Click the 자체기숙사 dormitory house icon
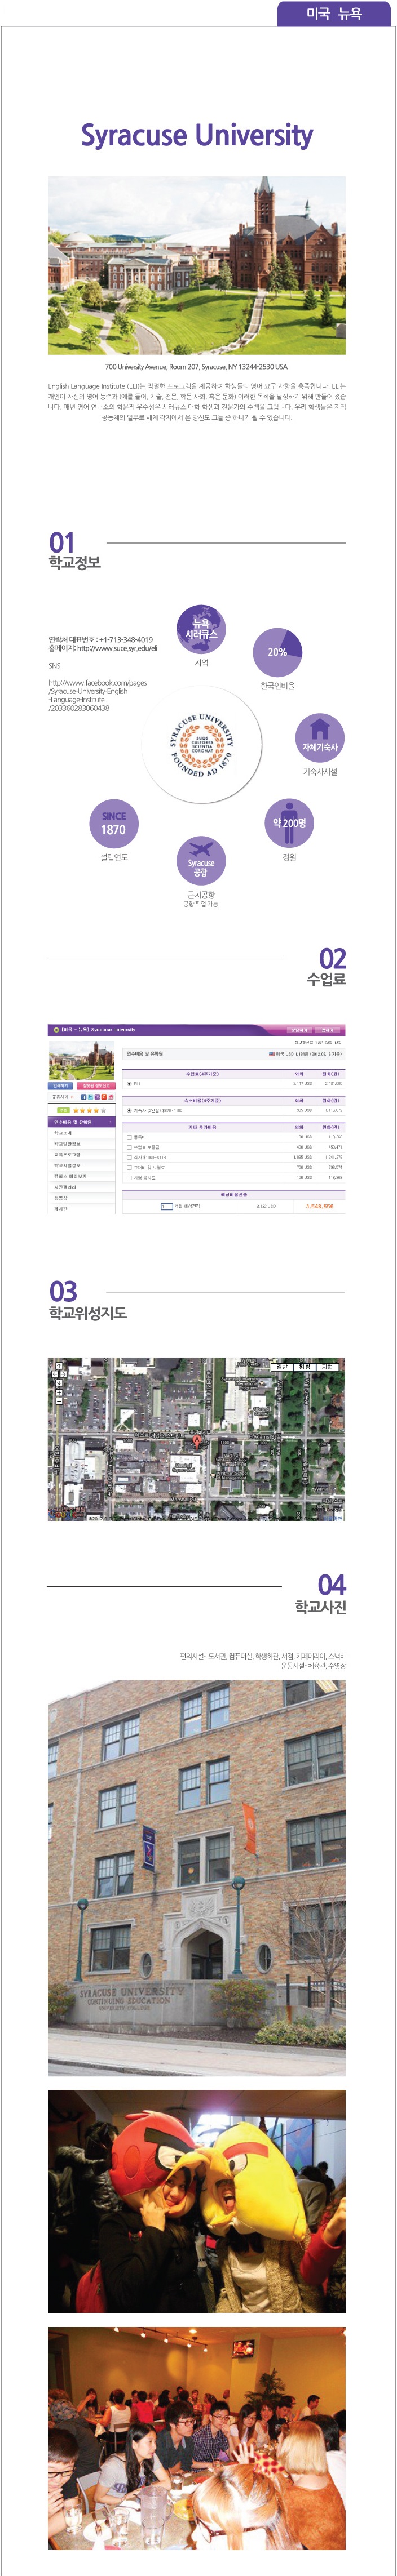 pyautogui.click(x=319, y=738)
